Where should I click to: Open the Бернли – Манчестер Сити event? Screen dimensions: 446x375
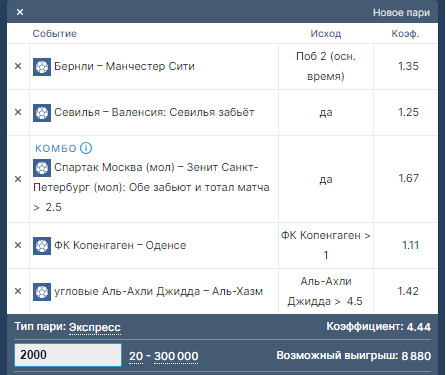click(x=124, y=66)
